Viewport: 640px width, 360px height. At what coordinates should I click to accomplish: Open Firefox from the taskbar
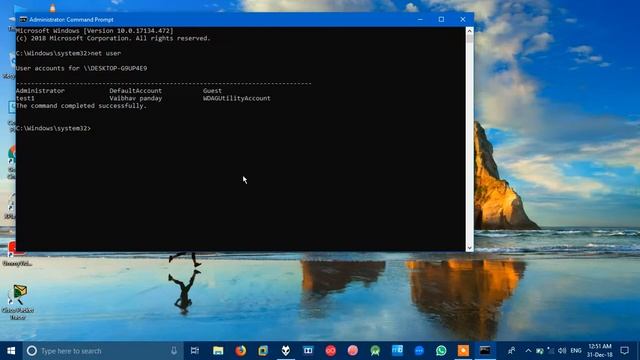[240, 351]
